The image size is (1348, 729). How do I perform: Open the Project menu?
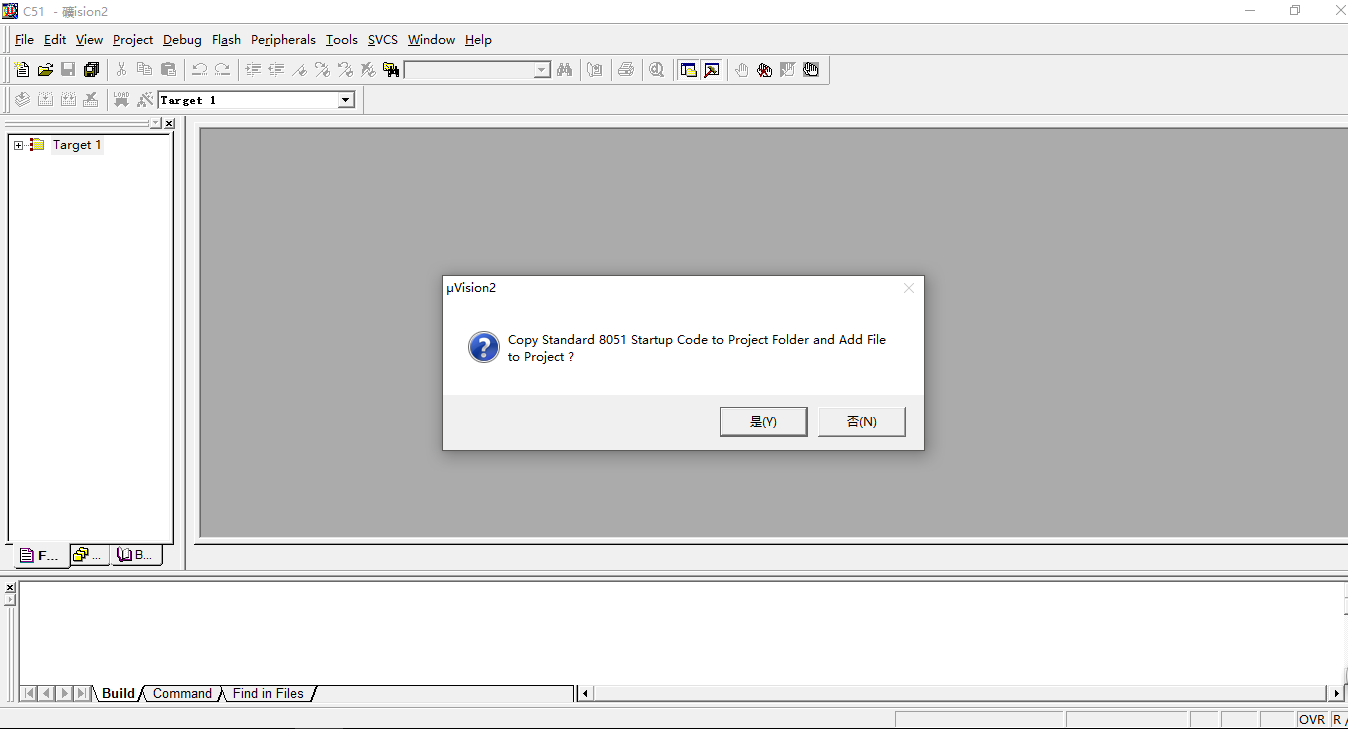click(x=133, y=40)
